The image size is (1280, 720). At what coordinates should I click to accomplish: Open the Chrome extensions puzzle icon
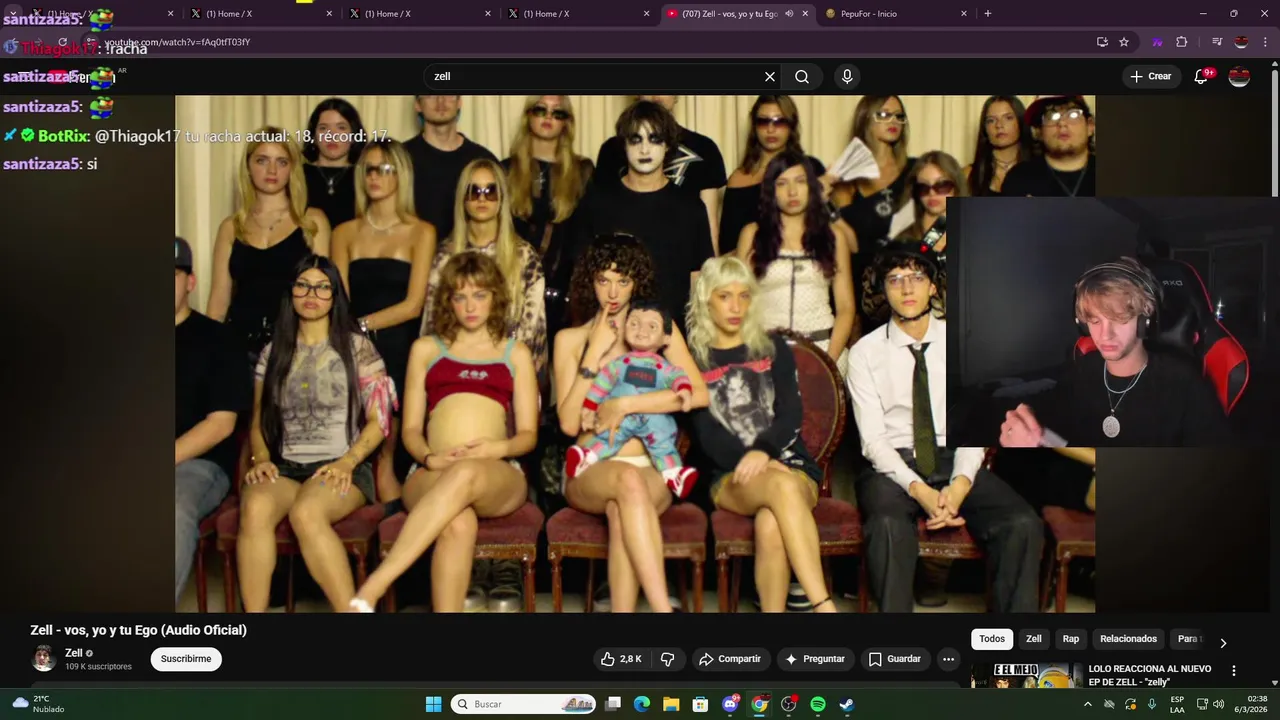click(x=1182, y=42)
